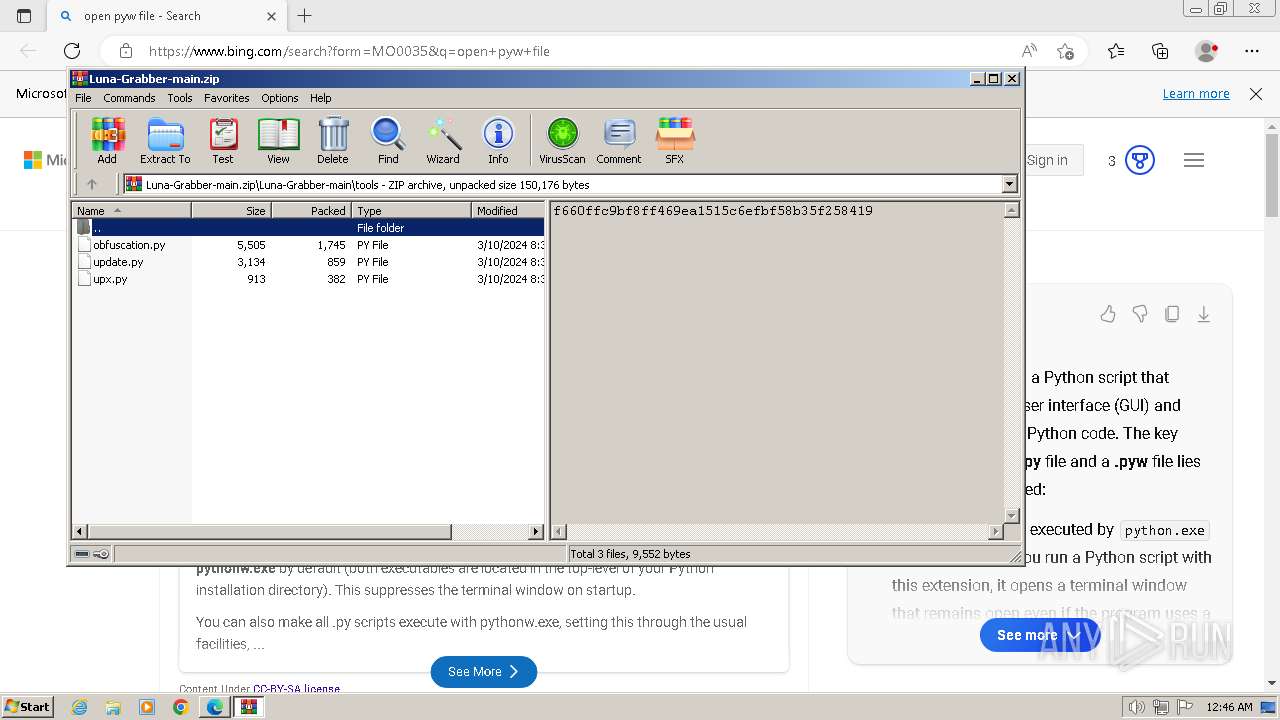This screenshot has width=1280, height=720.
Task: Open the Options menu
Action: click(x=280, y=98)
